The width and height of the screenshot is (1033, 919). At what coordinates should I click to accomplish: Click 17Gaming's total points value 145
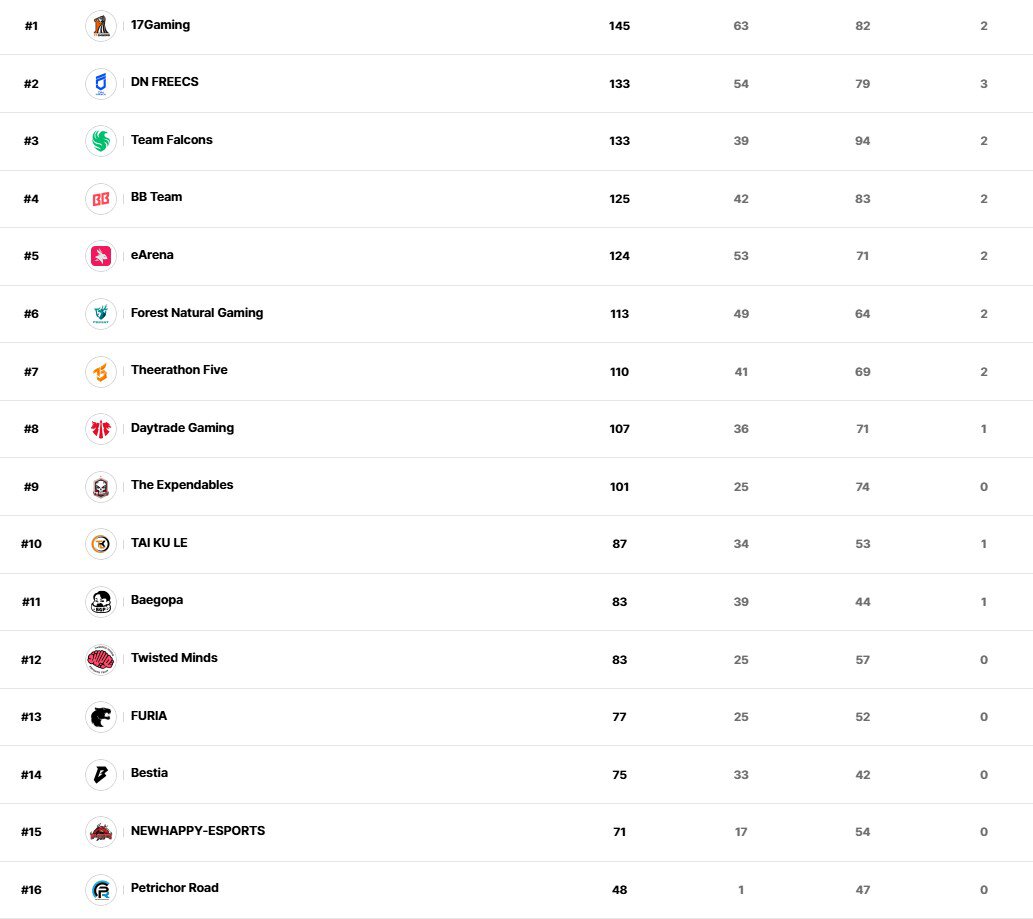click(x=619, y=26)
